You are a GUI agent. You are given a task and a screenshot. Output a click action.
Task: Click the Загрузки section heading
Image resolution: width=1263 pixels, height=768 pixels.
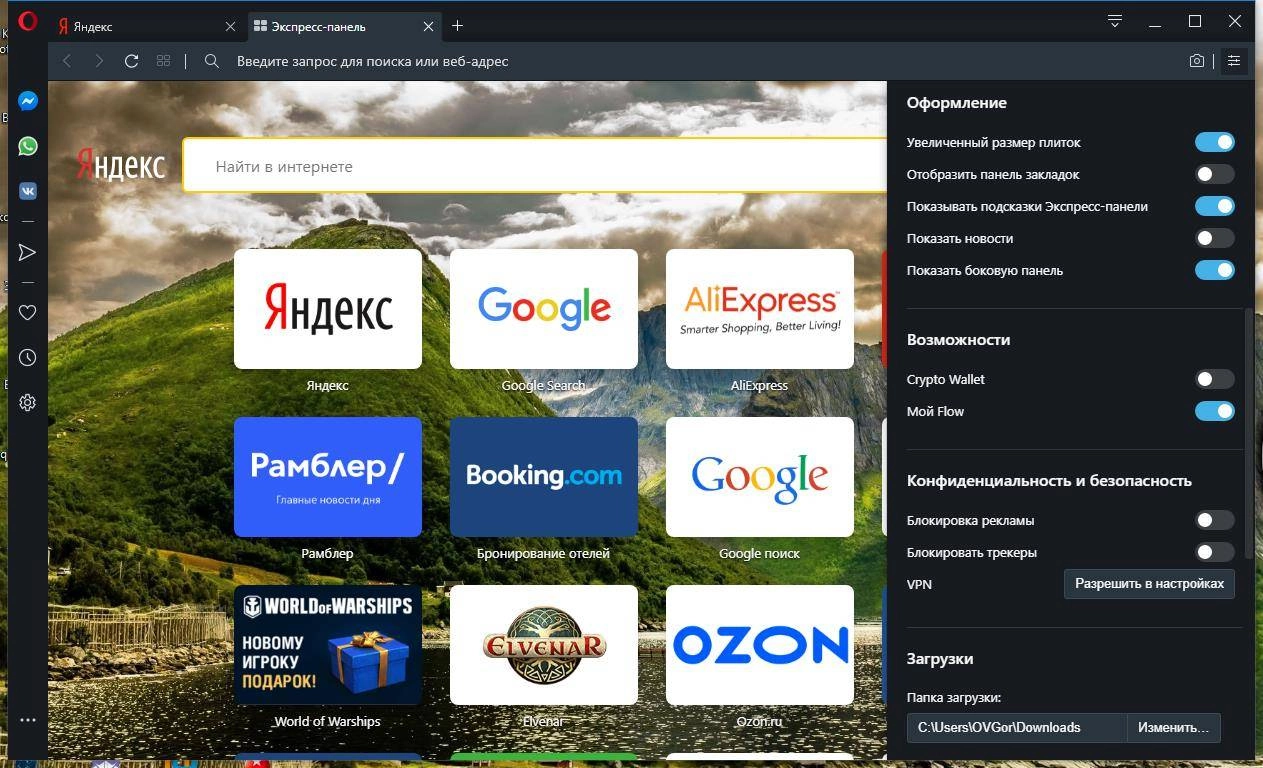pos(940,659)
